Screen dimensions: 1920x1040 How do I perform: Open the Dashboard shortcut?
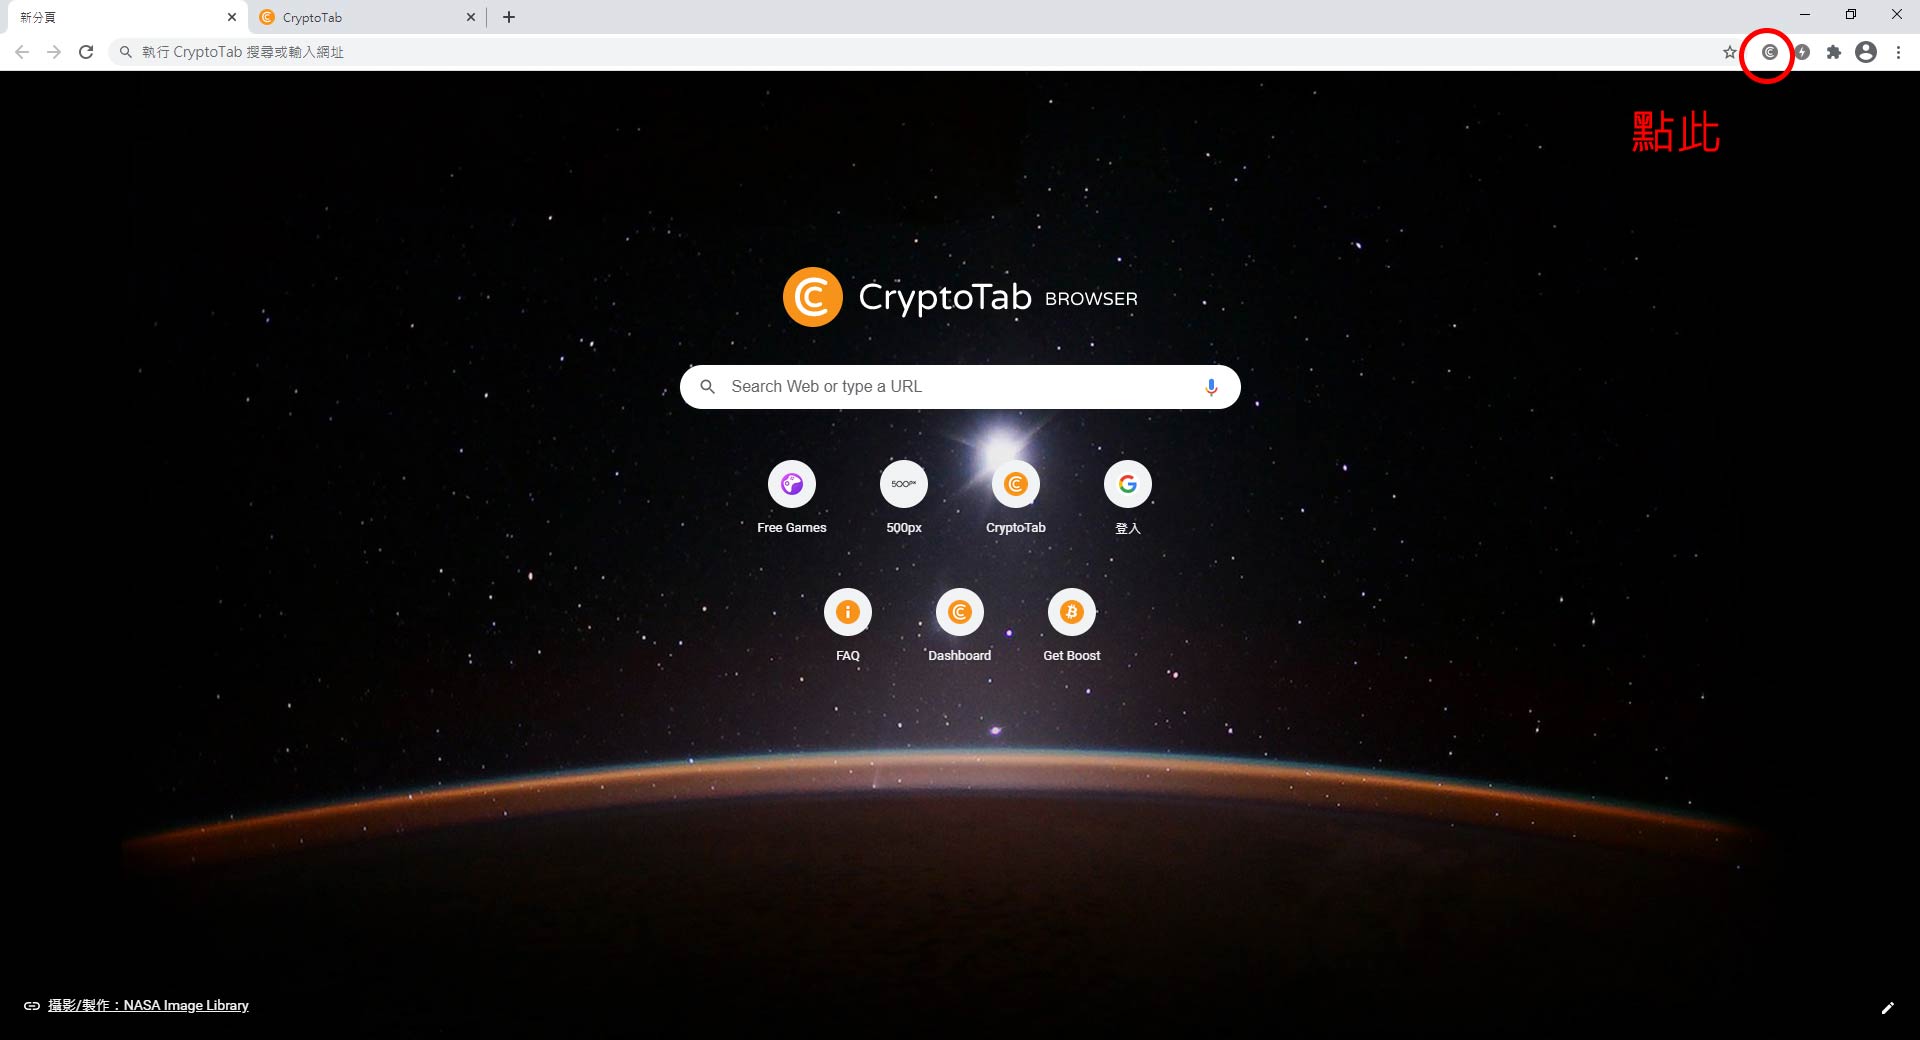click(960, 626)
